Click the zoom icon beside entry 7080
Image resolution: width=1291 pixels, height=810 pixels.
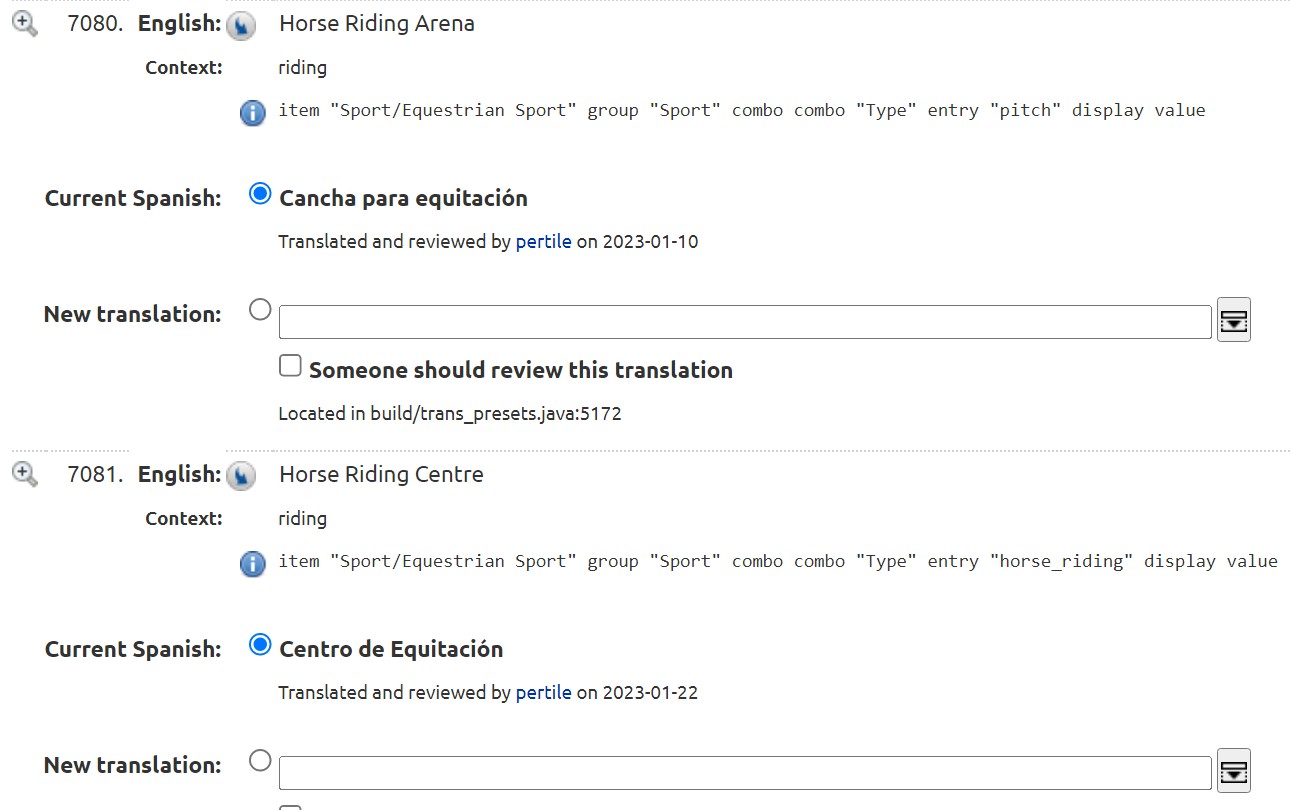coord(25,24)
